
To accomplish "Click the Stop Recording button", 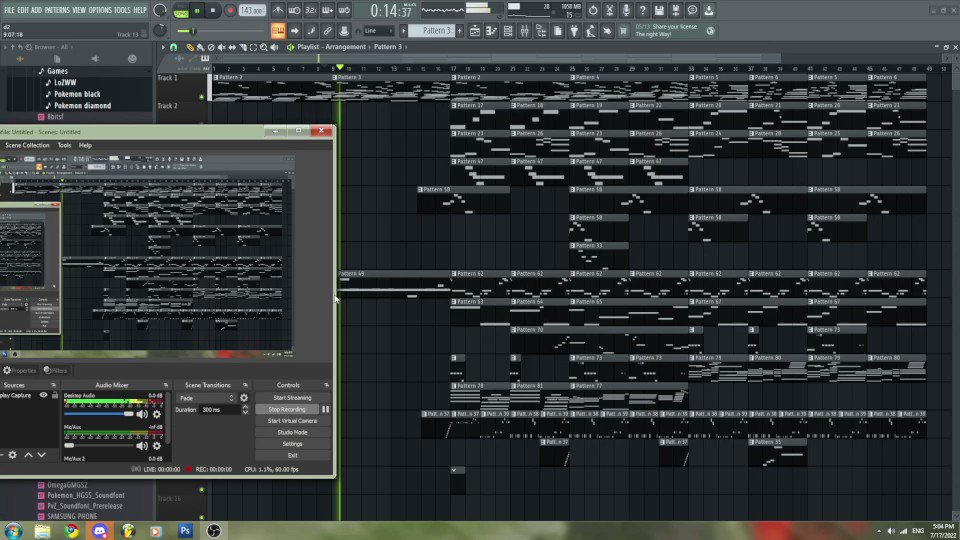I will (x=287, y=409).
